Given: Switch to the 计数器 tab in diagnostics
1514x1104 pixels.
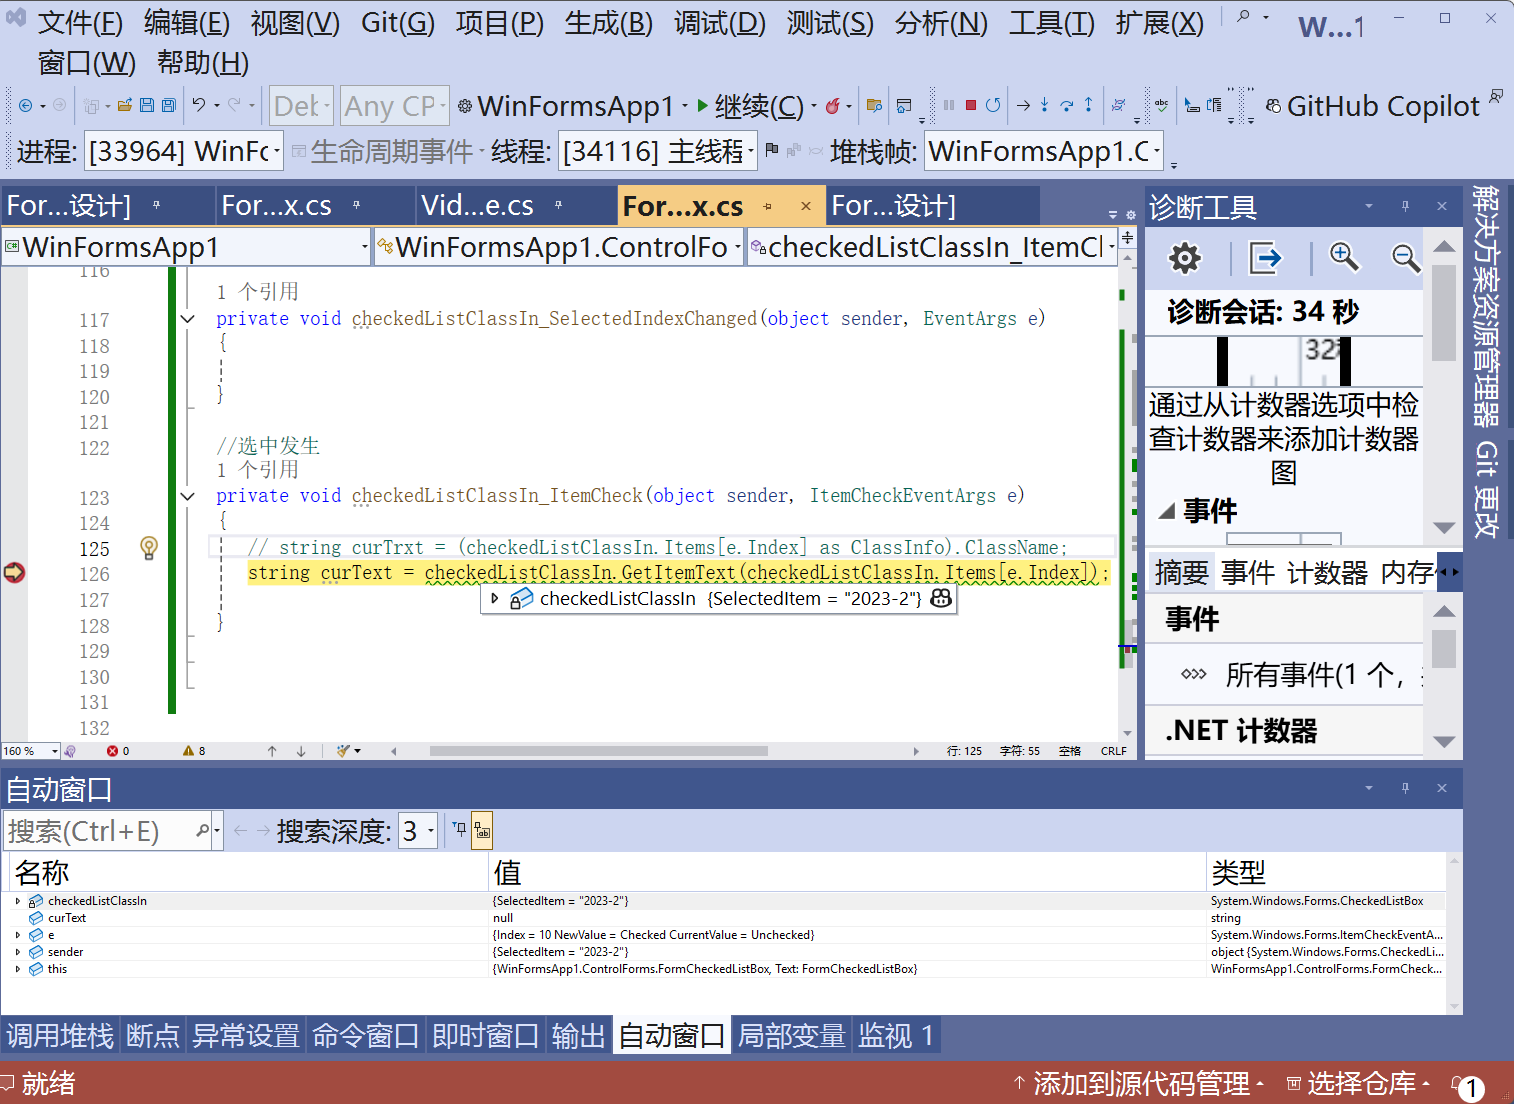Looking at the screenshot, I should click(1327, 572).
